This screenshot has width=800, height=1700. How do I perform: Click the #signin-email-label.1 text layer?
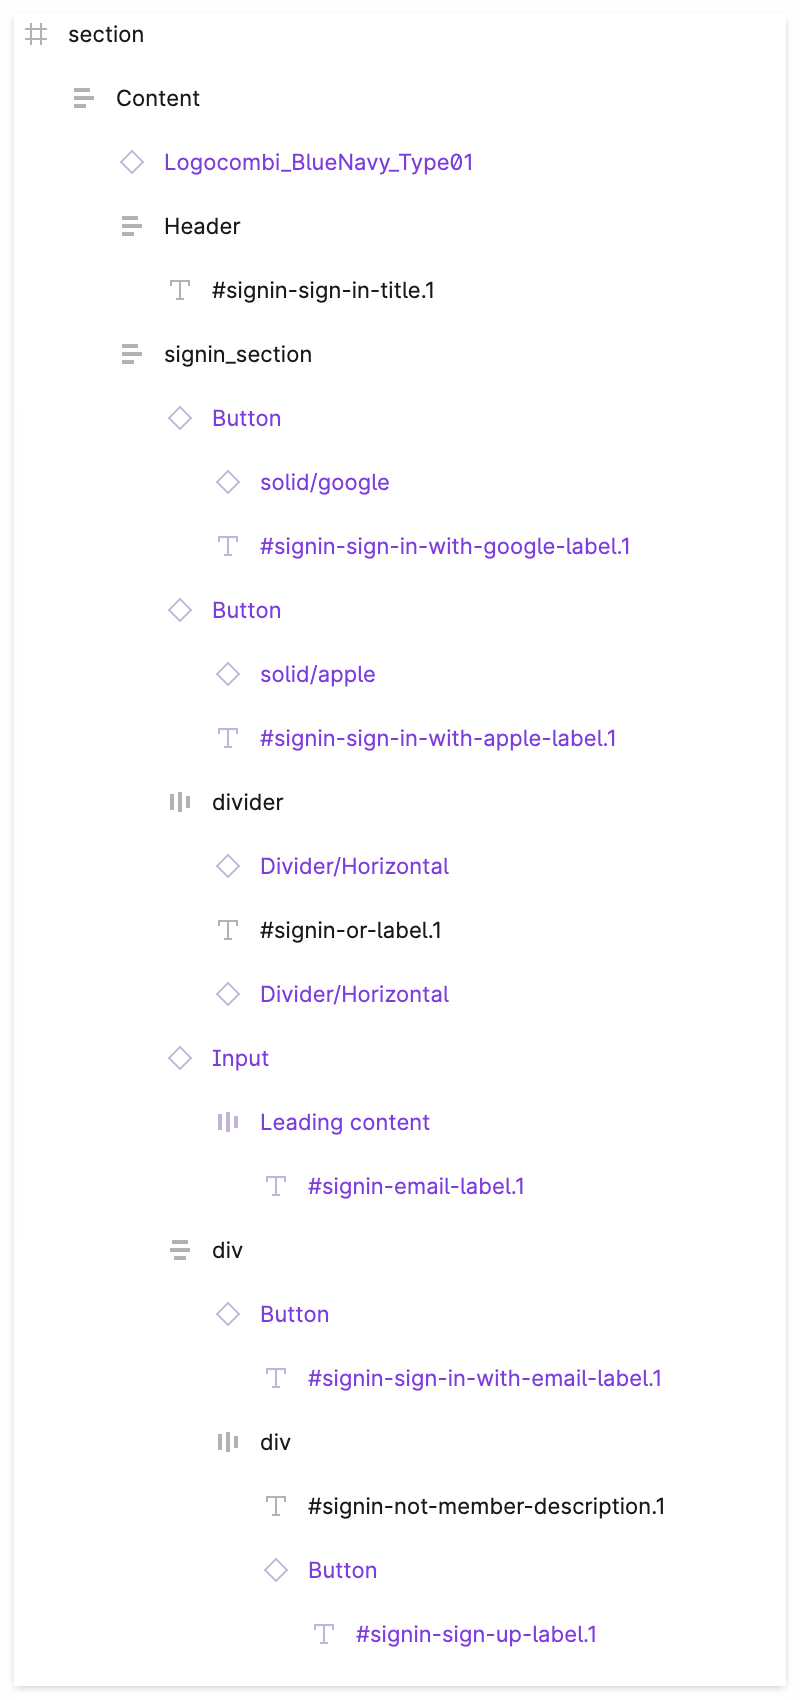pyautogui.click(x=416, y=1186)
